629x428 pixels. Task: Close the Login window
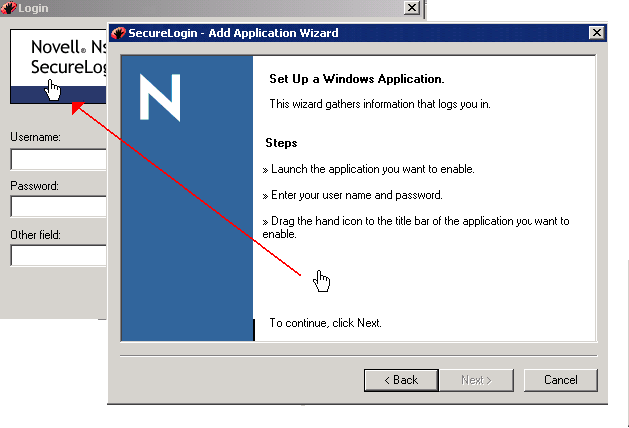[412, 8]
